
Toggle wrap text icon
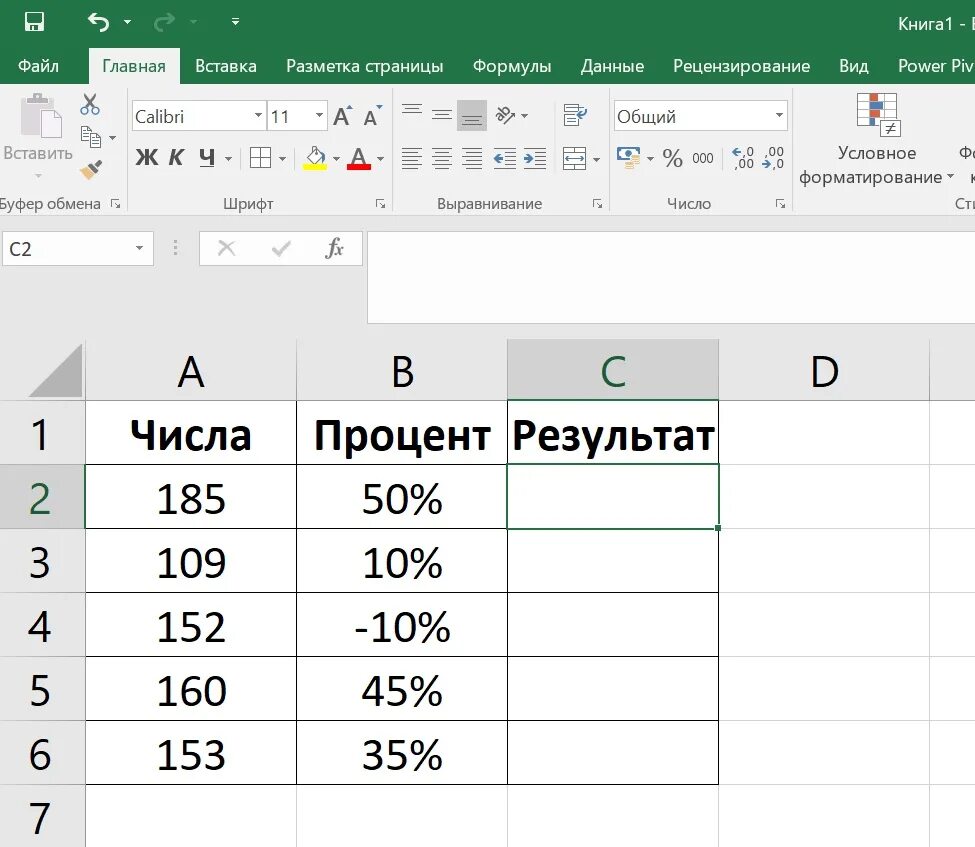(x=575, y=115)
